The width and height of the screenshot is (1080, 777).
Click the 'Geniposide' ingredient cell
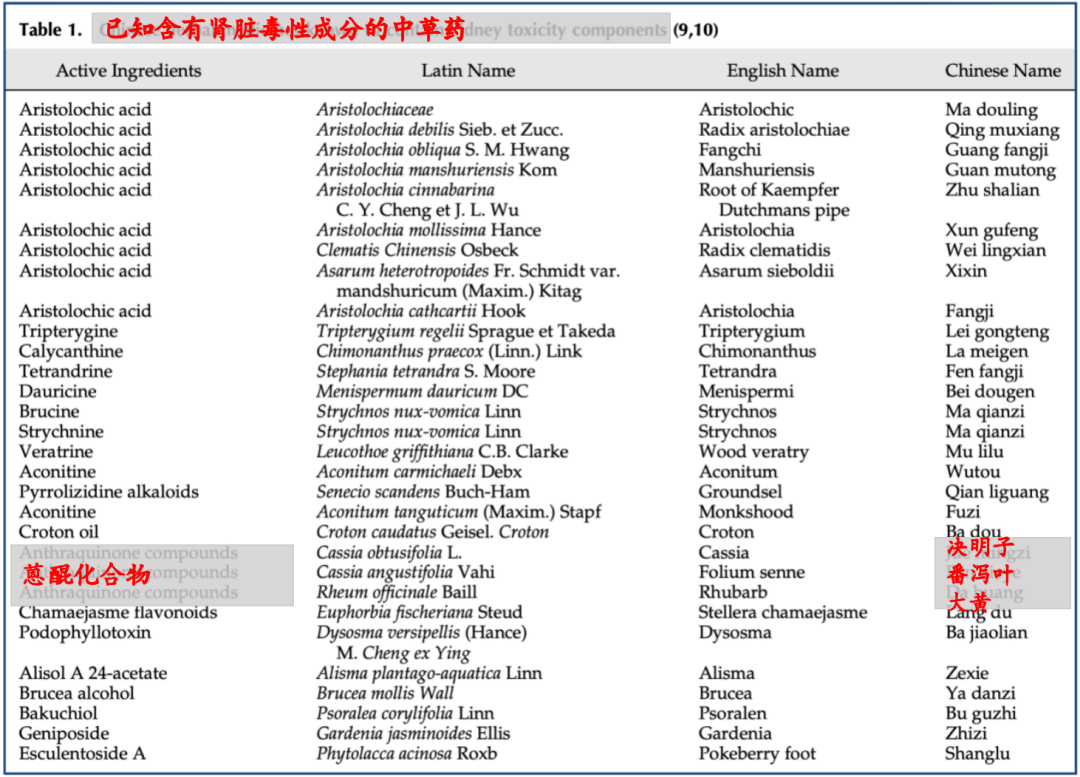click(64, 734)
